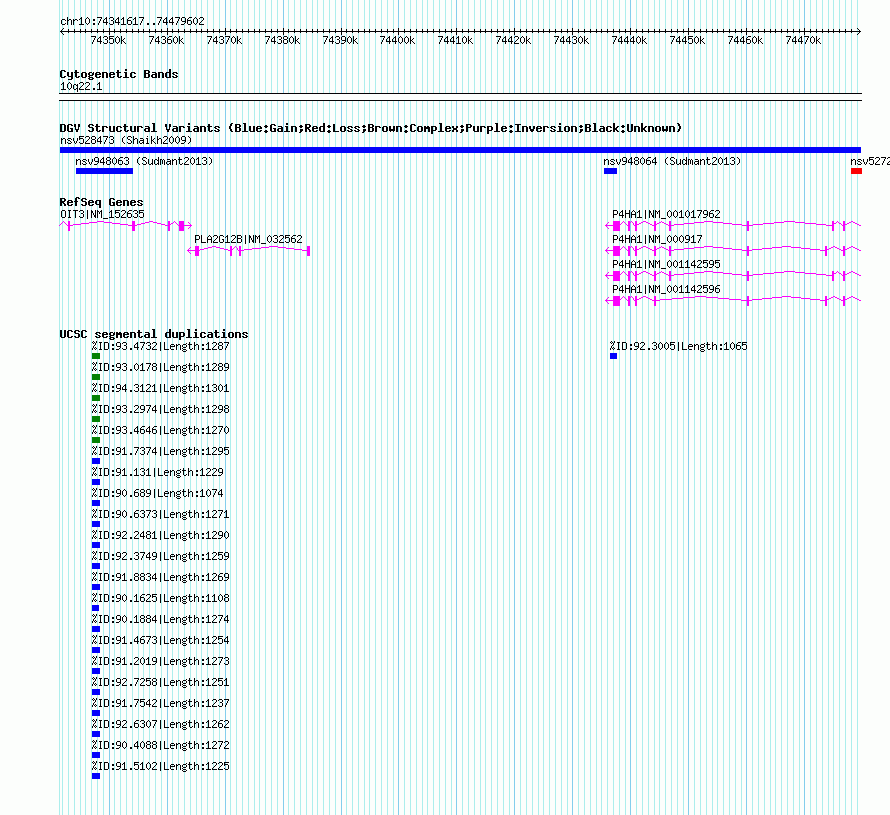Select the P4HA1 NM_001017962 transcript glyph
The width and height of the screenshot is (890, 815).
click(x=733, y=226)
